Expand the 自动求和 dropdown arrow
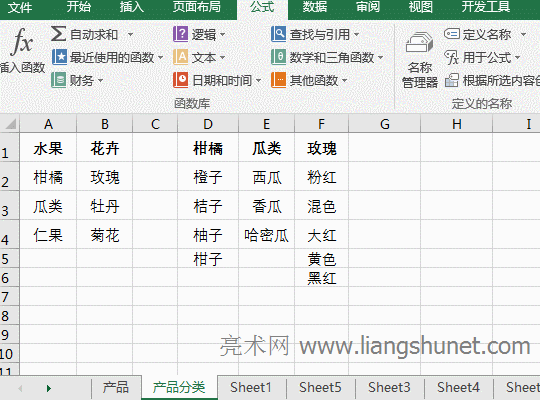Image resolution: width=540 pixels, height=400 pixels. pos(130,34)
